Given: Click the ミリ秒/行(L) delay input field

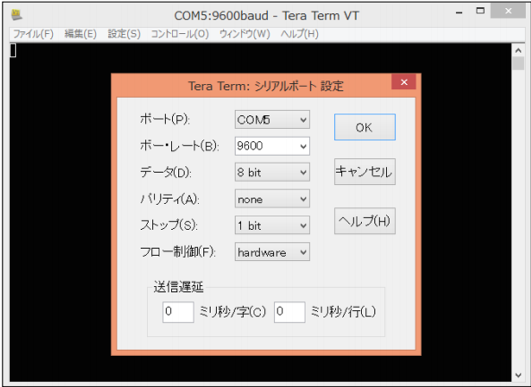Looking at the screenshot, I should (290, 312).
